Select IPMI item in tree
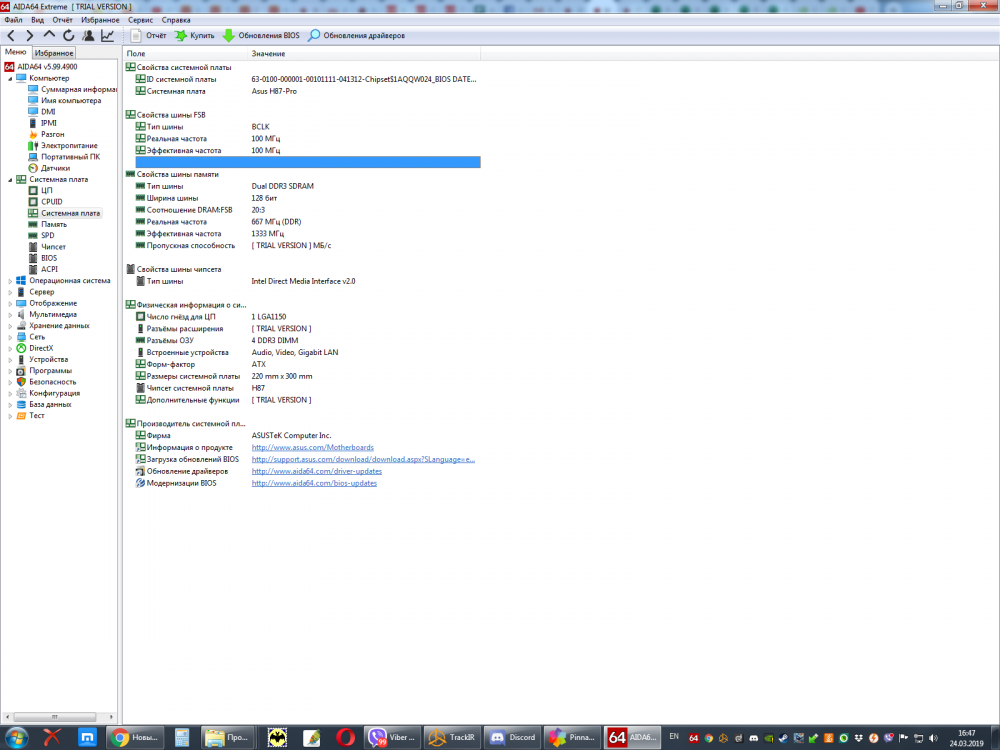 (43, 123)
